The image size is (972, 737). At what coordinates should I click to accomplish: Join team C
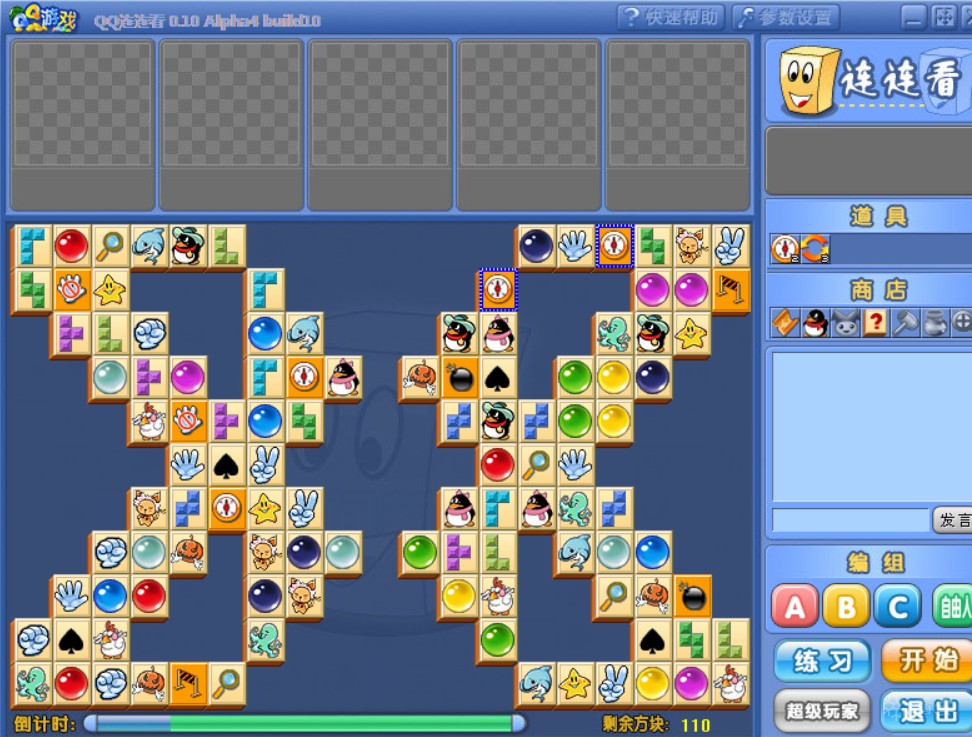tap(898, 606)
